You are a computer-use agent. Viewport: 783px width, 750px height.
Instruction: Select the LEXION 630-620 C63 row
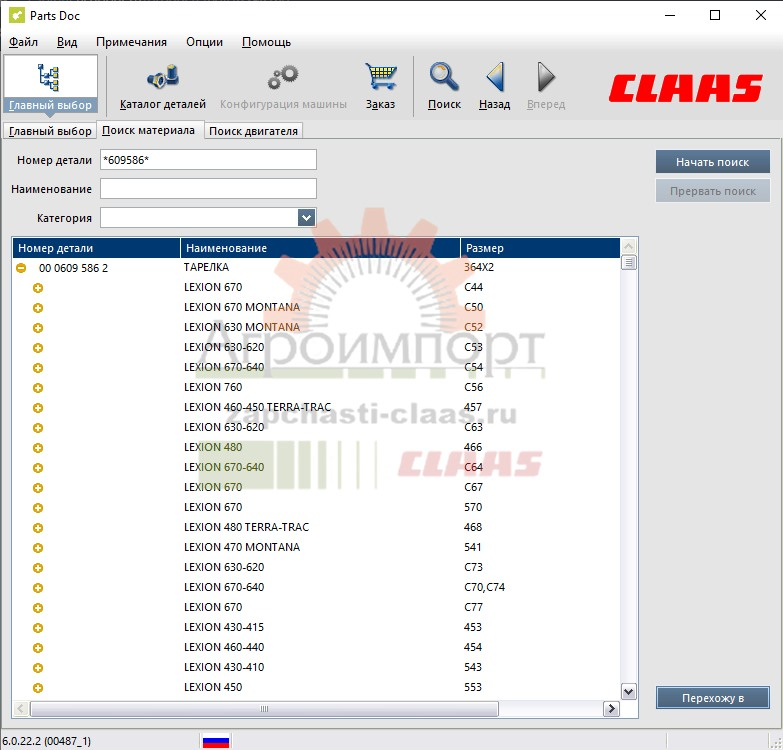(316, 427)
